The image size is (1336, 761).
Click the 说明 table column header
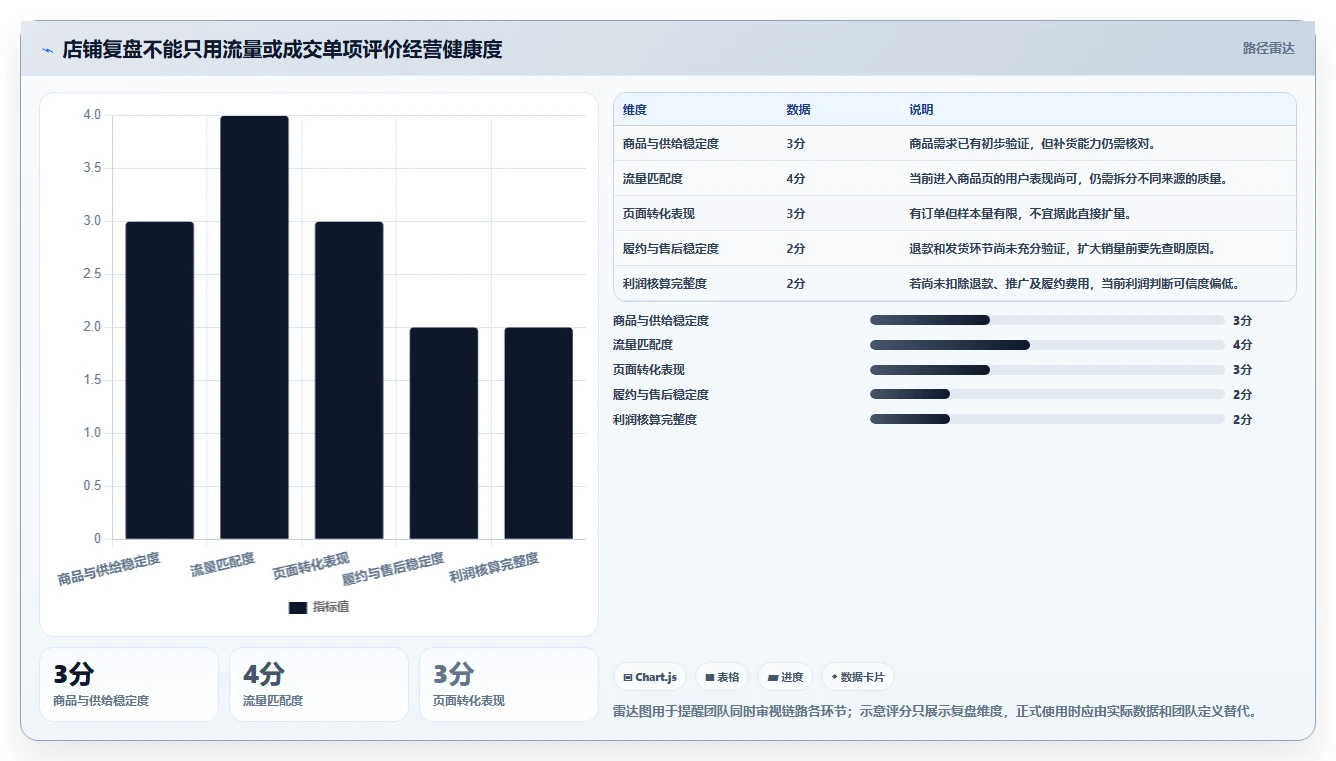[921, 110]
